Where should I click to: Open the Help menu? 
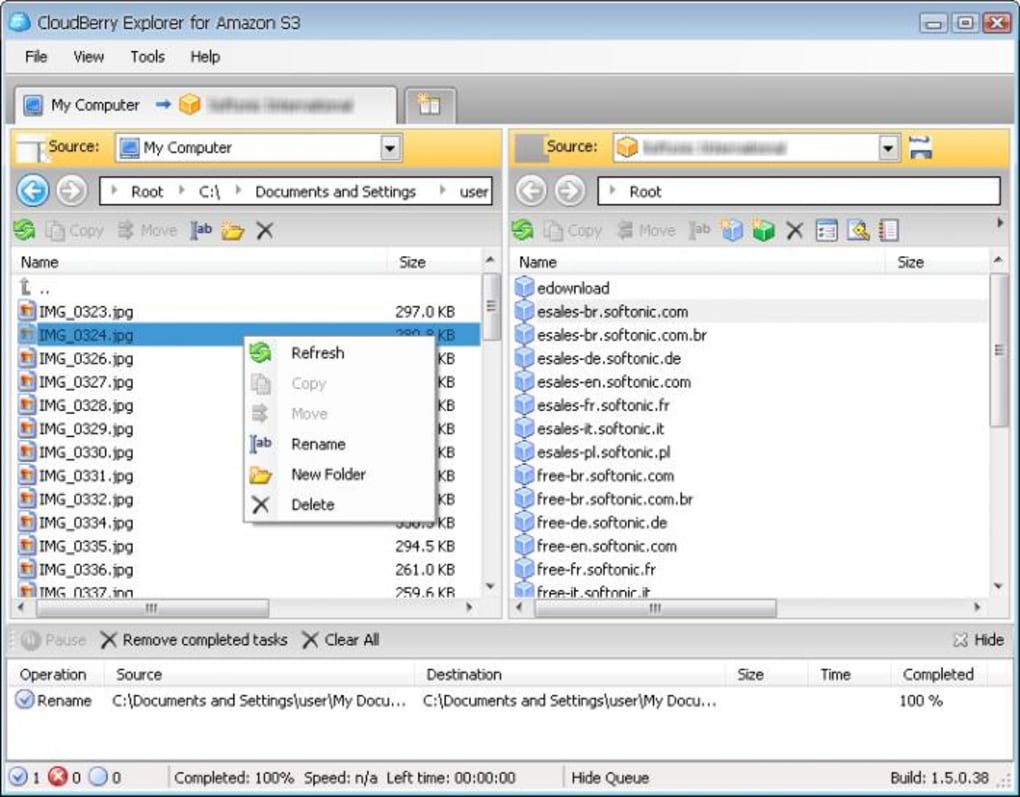point(205,57)
